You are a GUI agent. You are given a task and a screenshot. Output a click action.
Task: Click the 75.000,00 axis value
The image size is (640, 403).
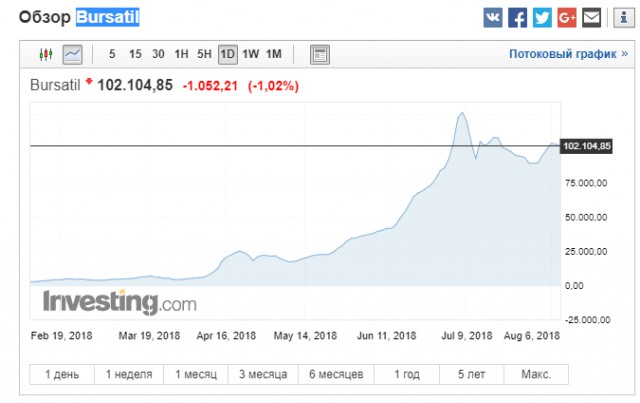point(586,183)
